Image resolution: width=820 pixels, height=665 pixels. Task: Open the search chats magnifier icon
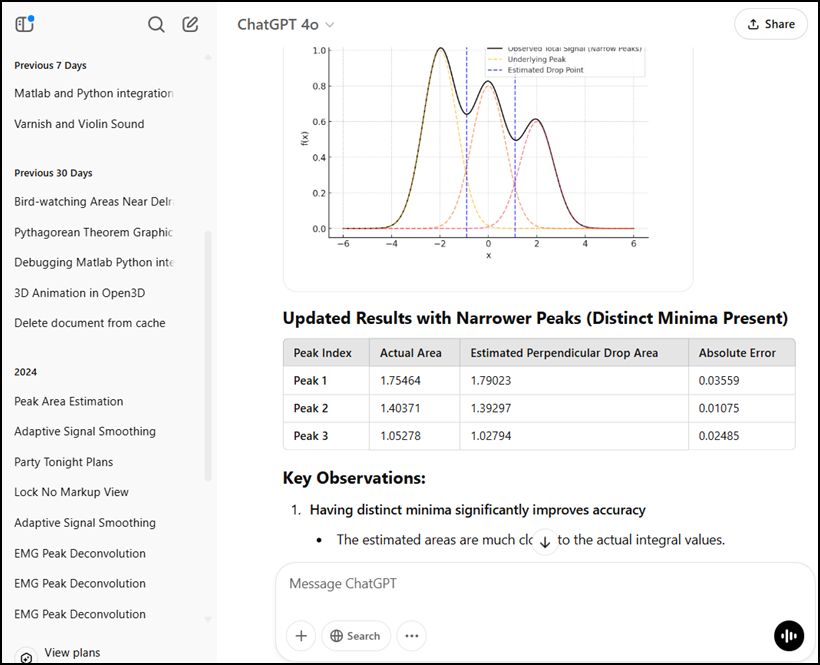156,24
